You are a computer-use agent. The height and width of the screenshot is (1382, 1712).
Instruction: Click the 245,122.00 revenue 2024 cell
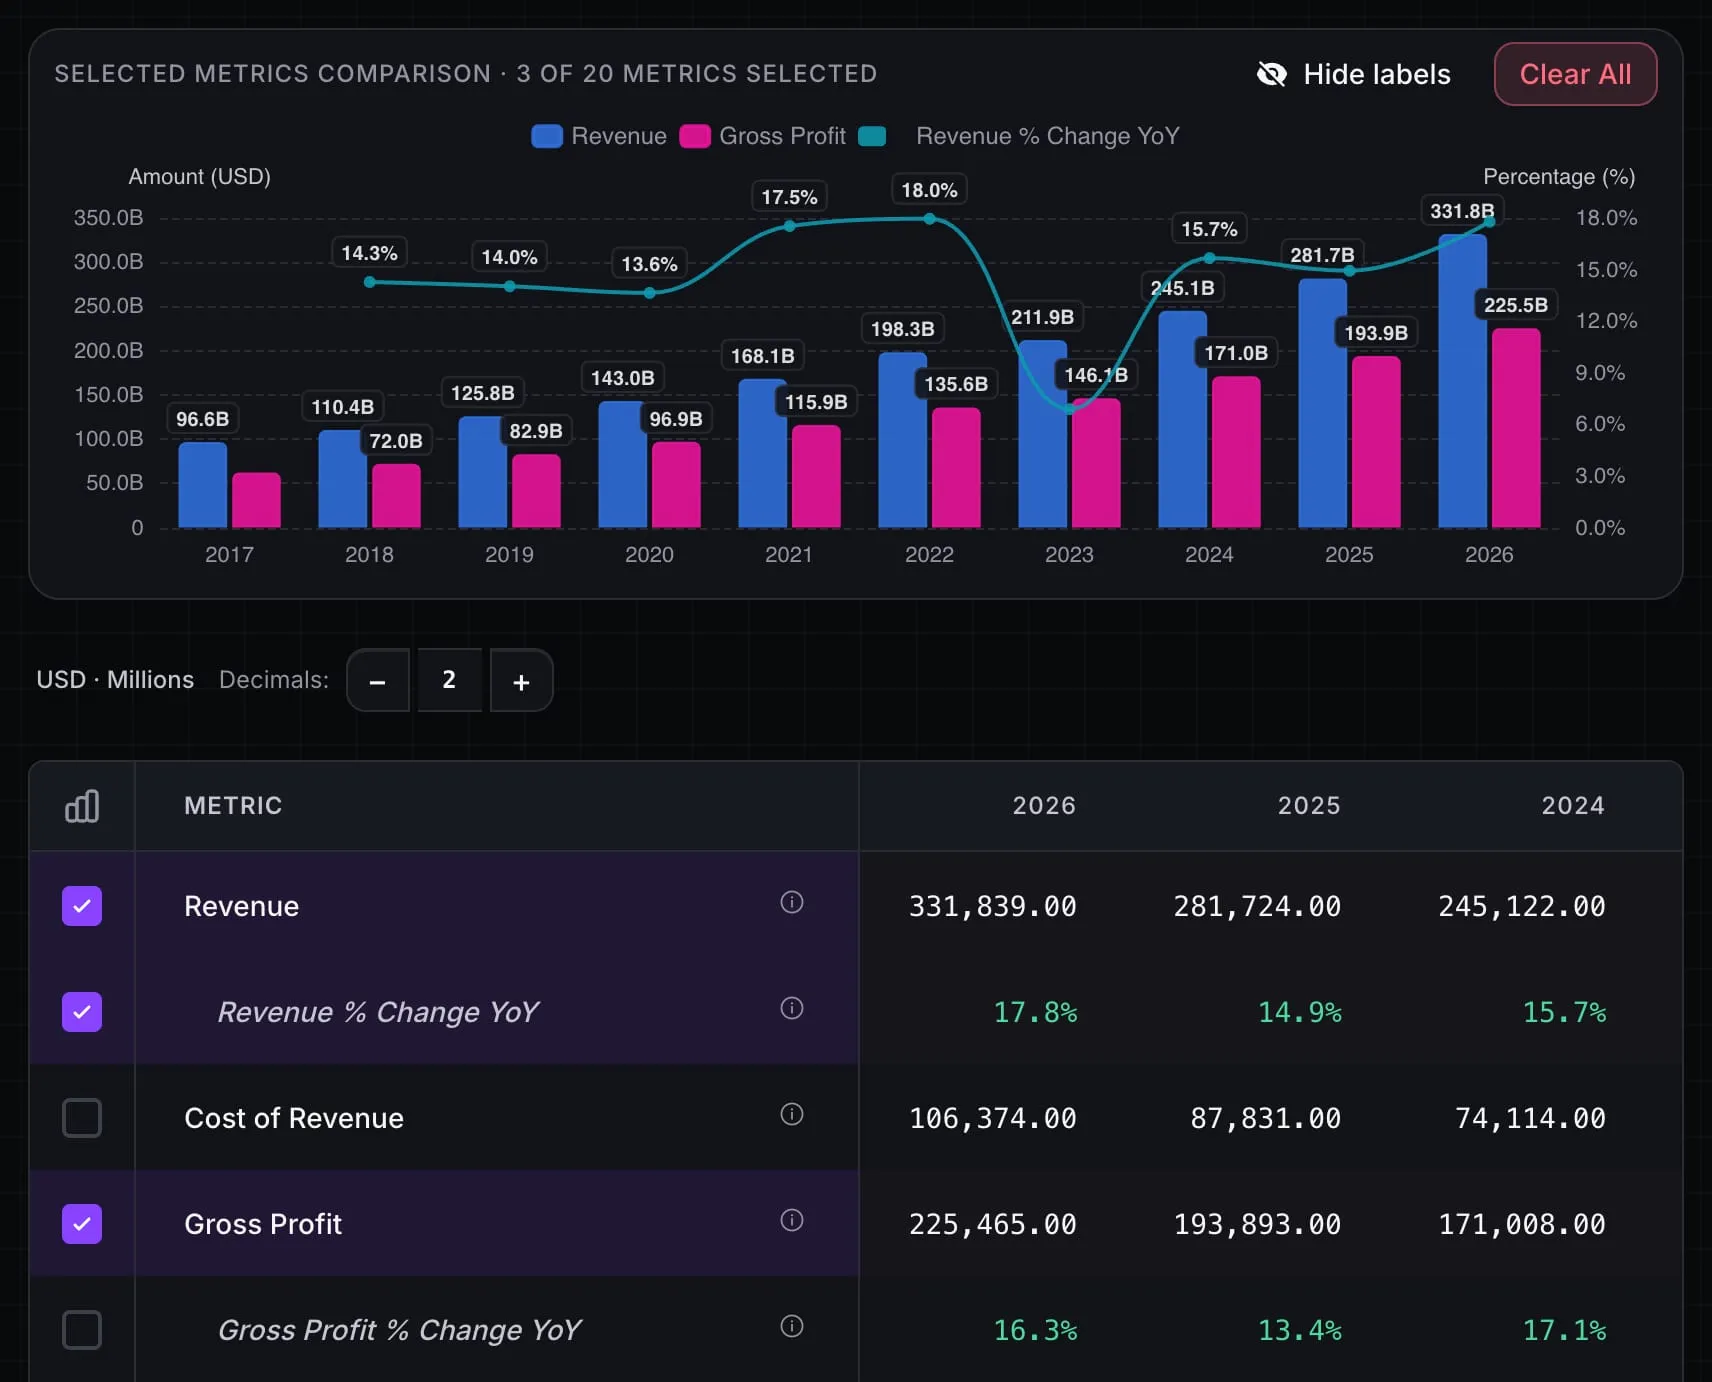(x=1522, y=906)
